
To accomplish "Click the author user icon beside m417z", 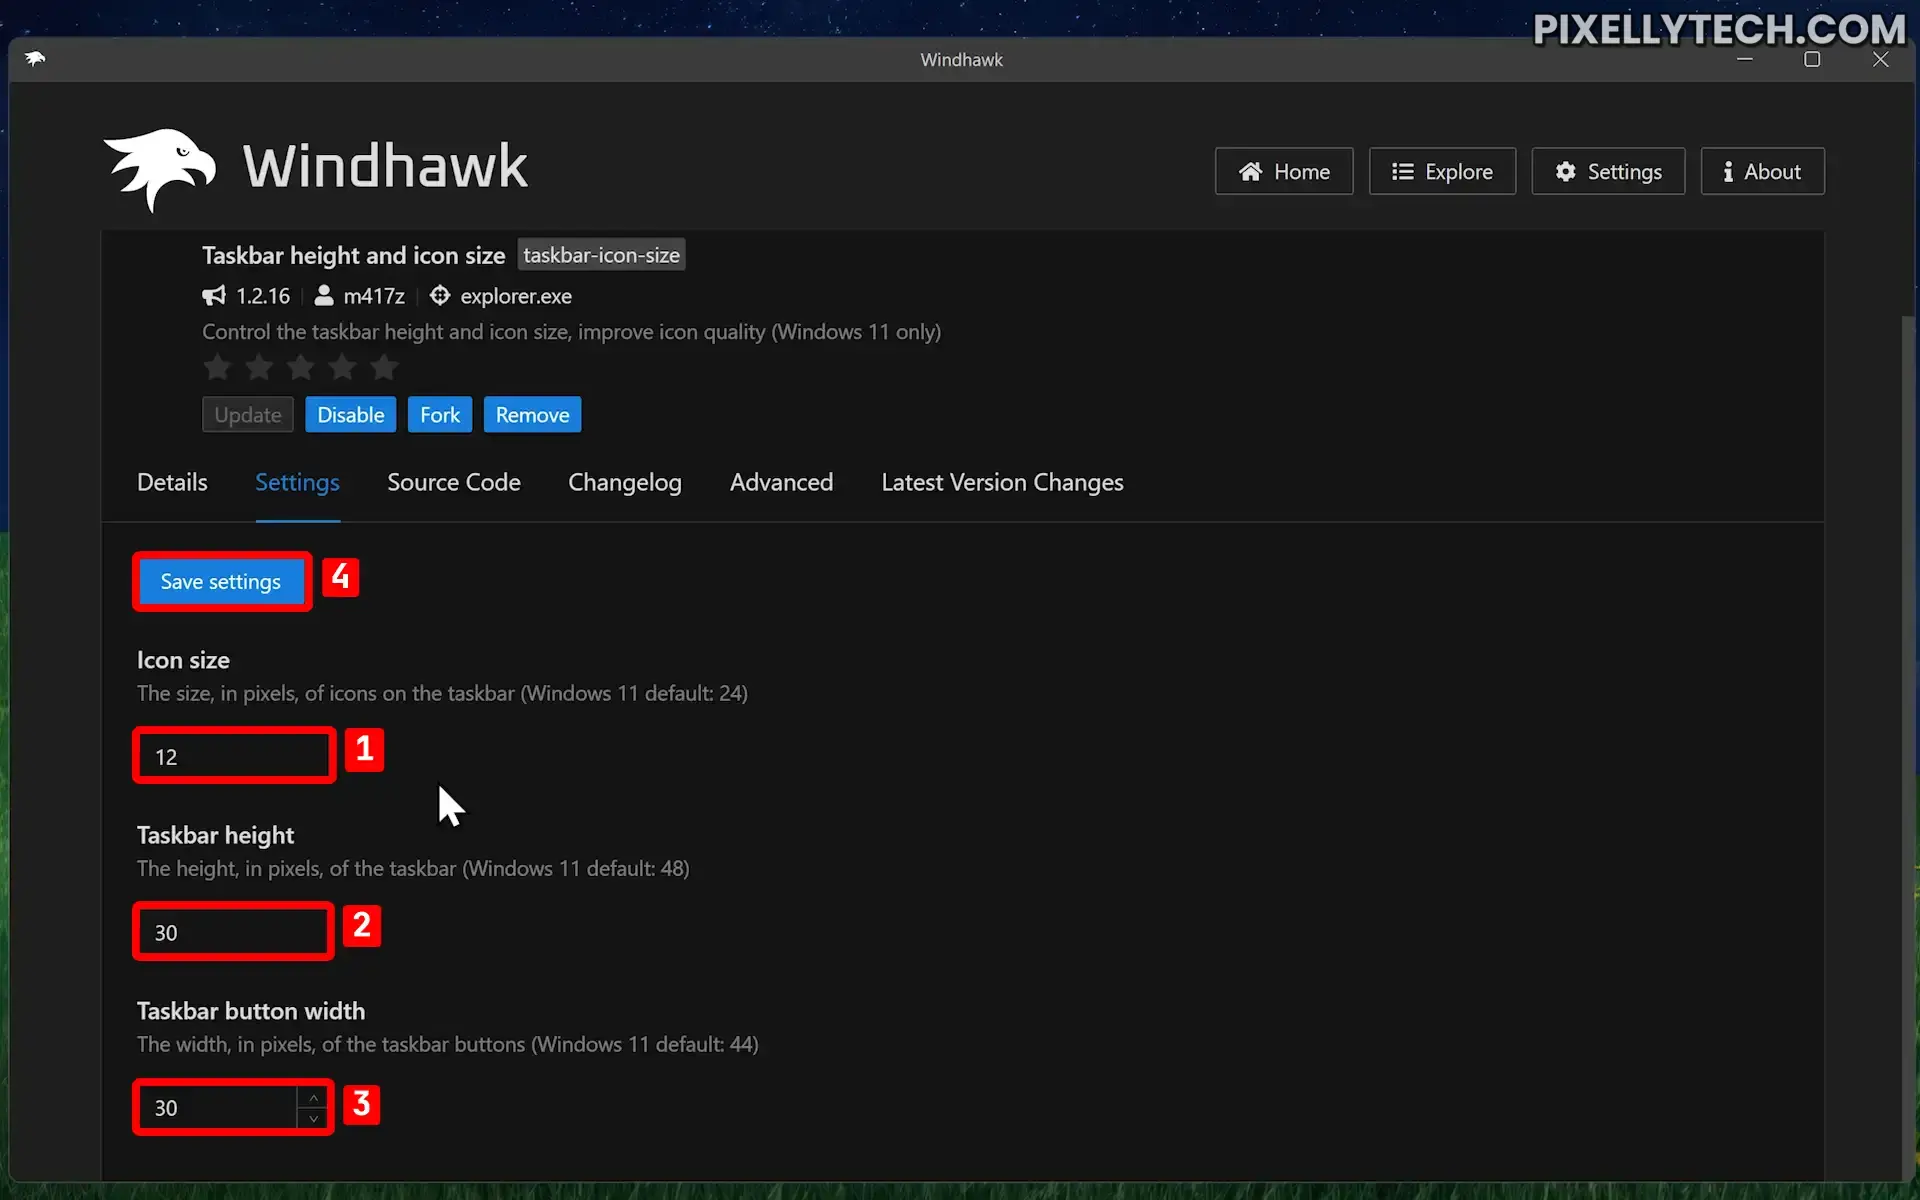I will click(324, 296).
